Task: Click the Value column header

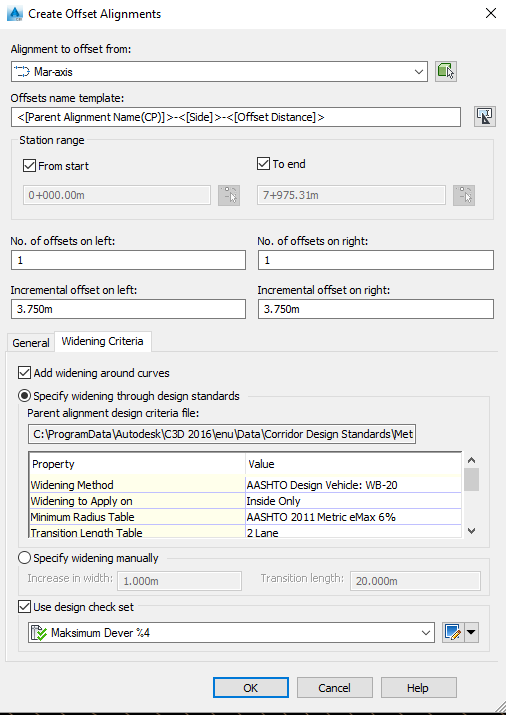Action: point(353,464)
